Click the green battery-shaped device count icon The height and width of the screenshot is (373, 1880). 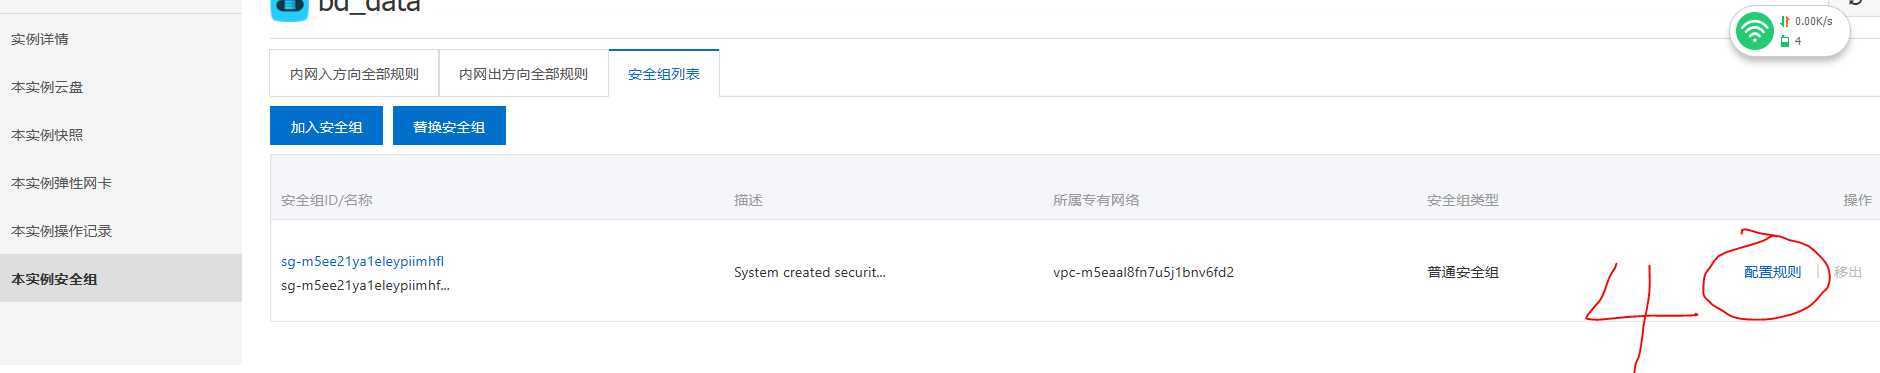point(1785,41)
